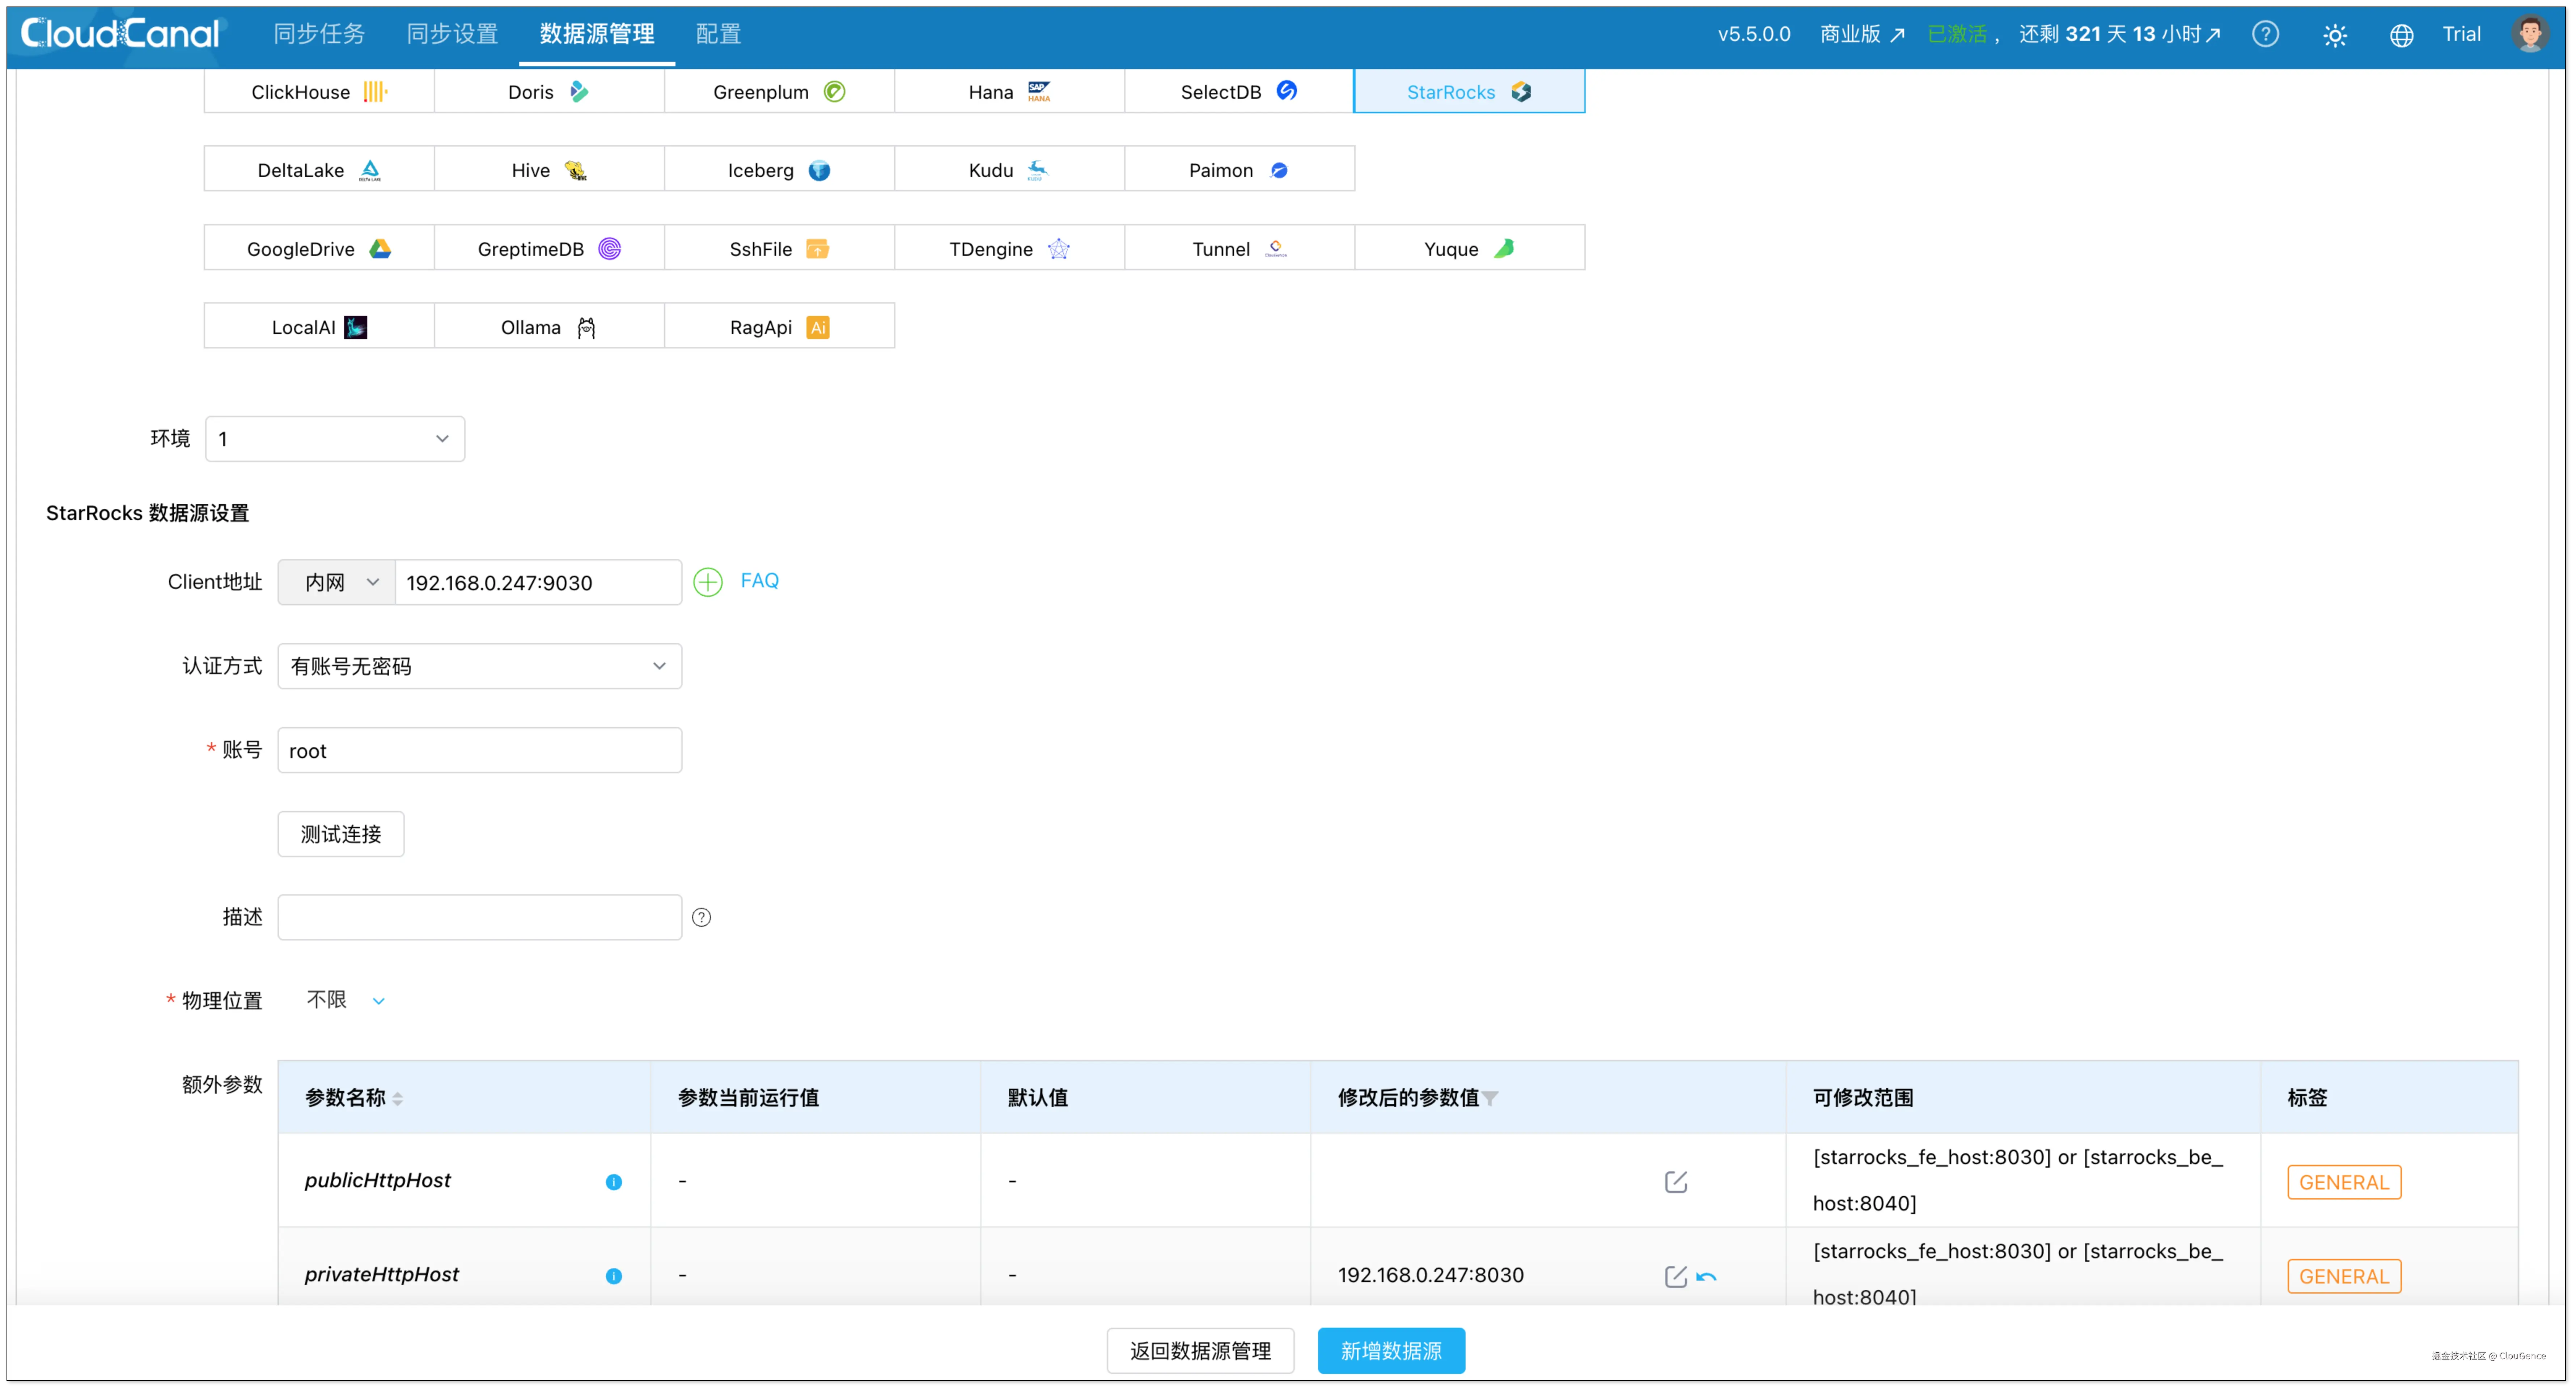
Task: Expand the 内网 network type dropdown
Action: point(337,582)
